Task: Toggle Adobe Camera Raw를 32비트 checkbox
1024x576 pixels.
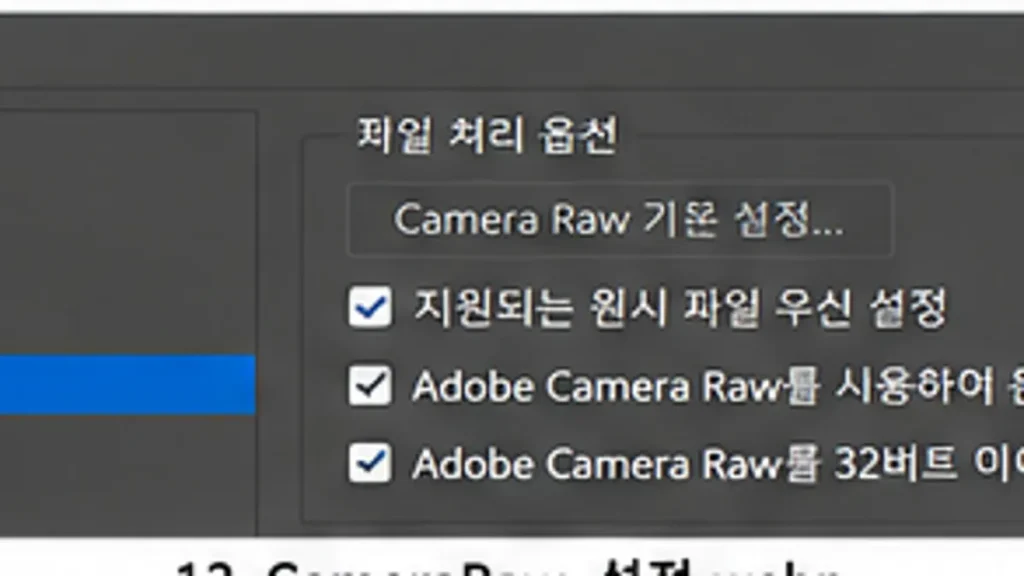Action: pyautogui.click(x=370, y=463)
